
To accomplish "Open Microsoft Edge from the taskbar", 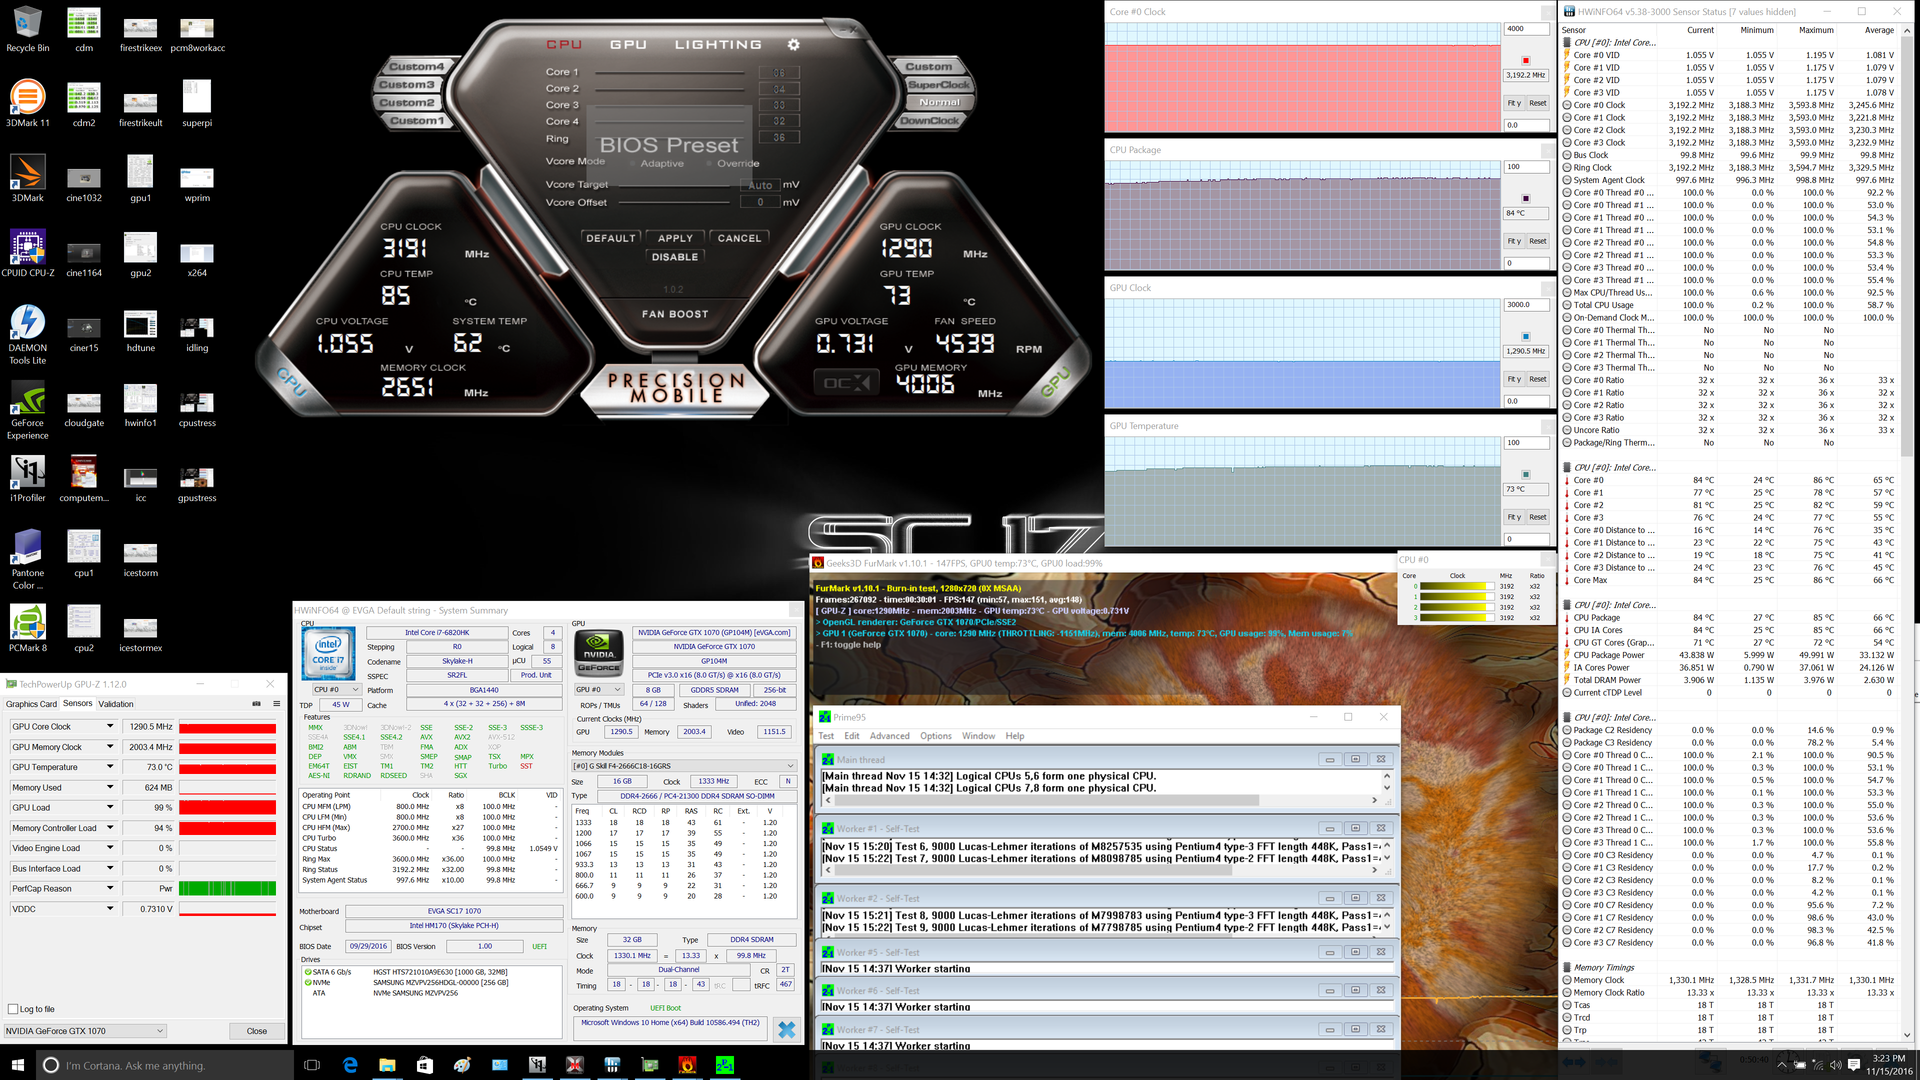I will click(350, 1065).
